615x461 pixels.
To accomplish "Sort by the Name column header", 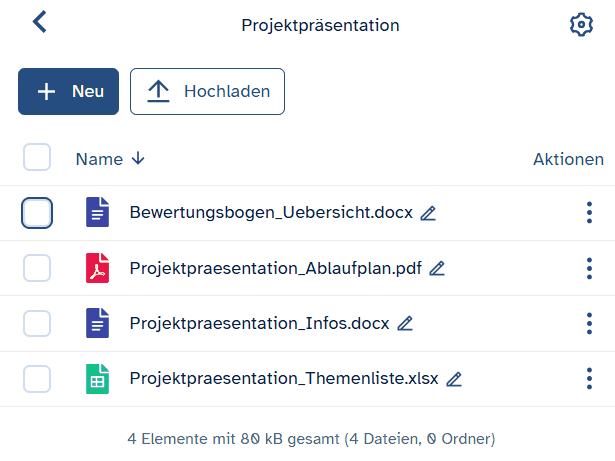I will click(99, 159).
